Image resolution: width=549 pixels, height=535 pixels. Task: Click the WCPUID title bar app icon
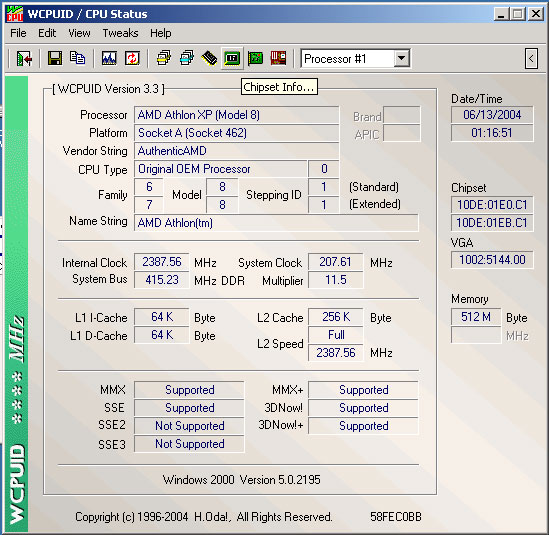15,14
